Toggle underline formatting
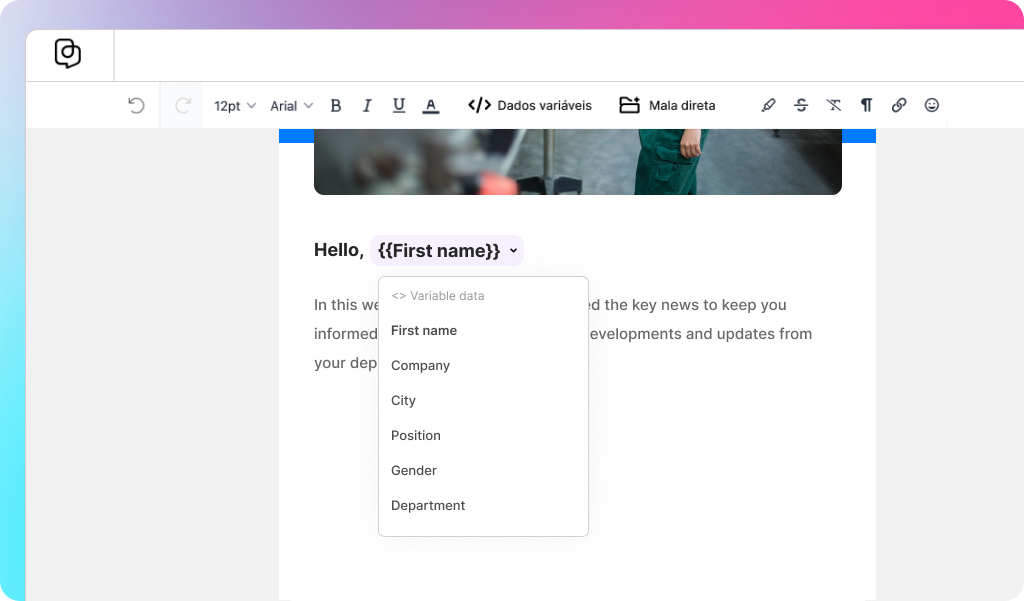This screenshot has width=1024, height=601. [x=398, y=105]
